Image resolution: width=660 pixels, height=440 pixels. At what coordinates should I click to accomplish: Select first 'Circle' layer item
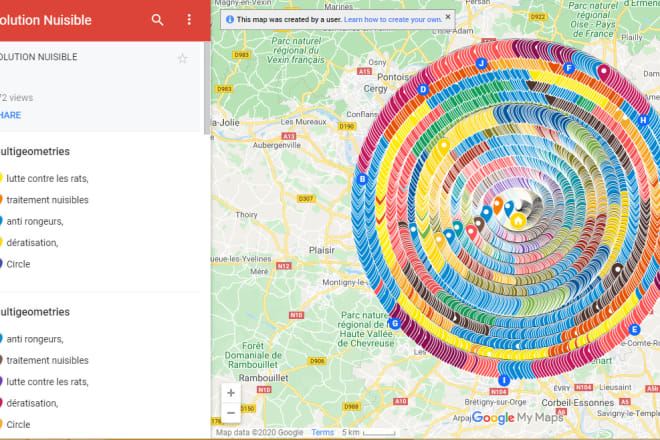tap(18, 264)
